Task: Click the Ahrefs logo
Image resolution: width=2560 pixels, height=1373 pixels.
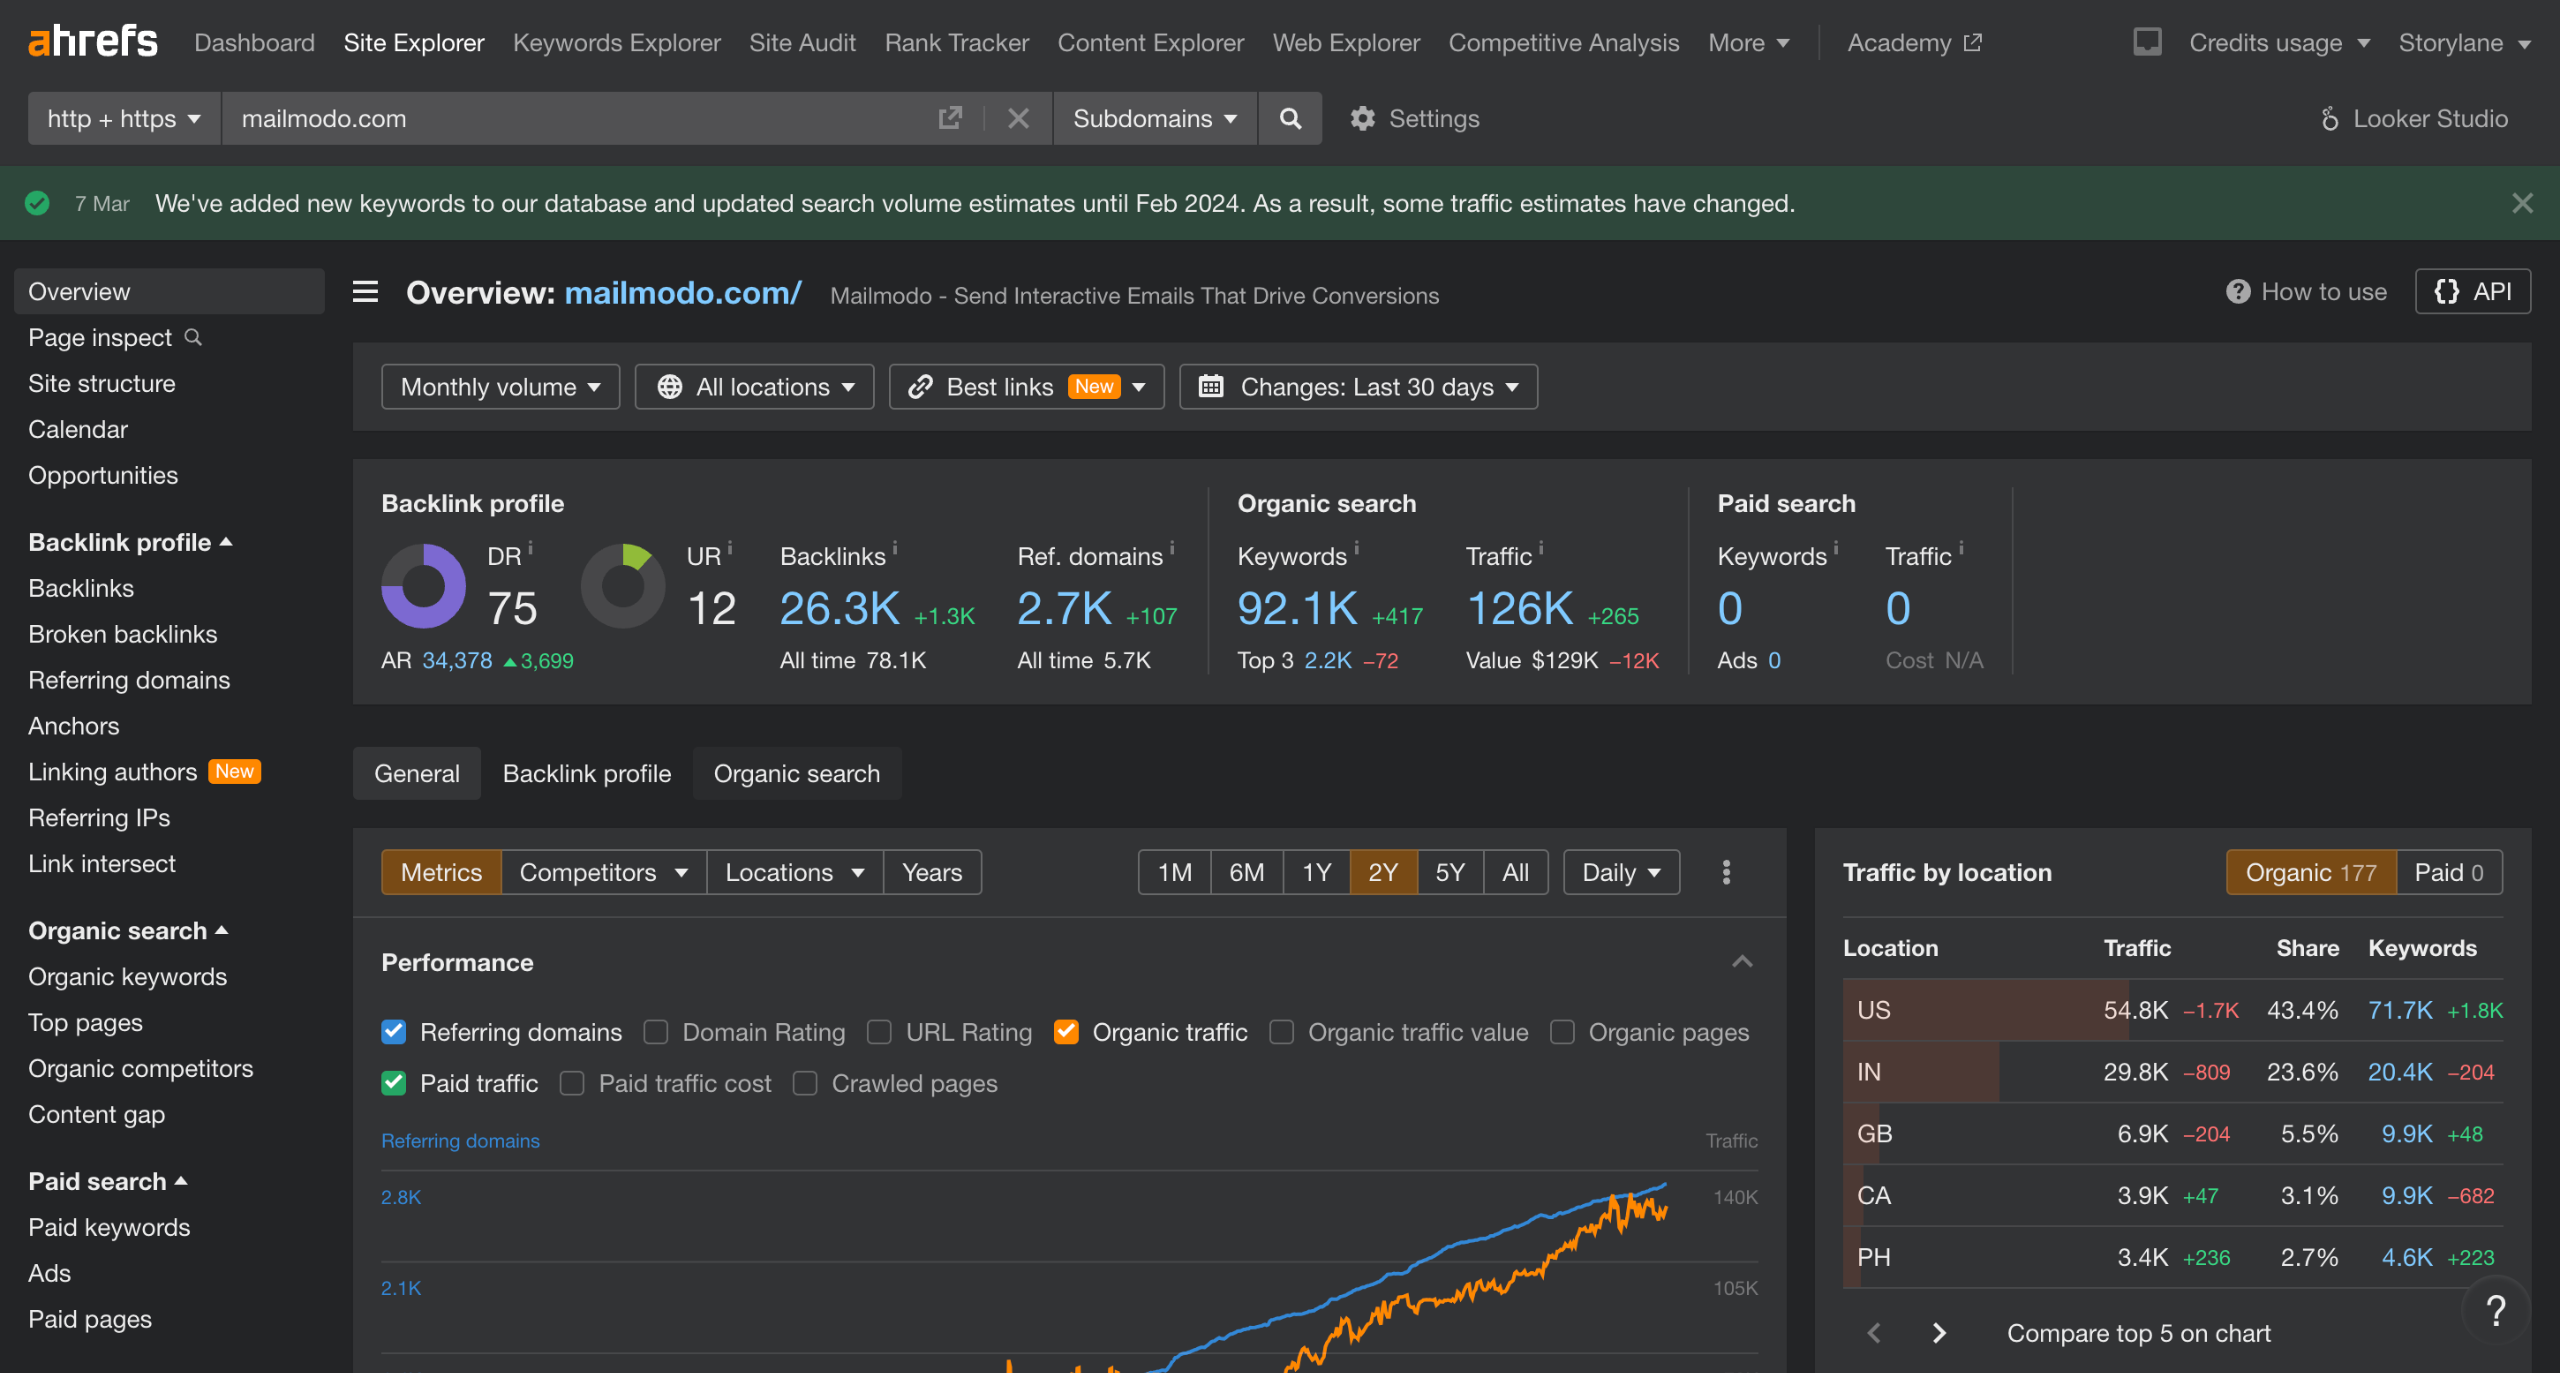Action: coord(92,42)
